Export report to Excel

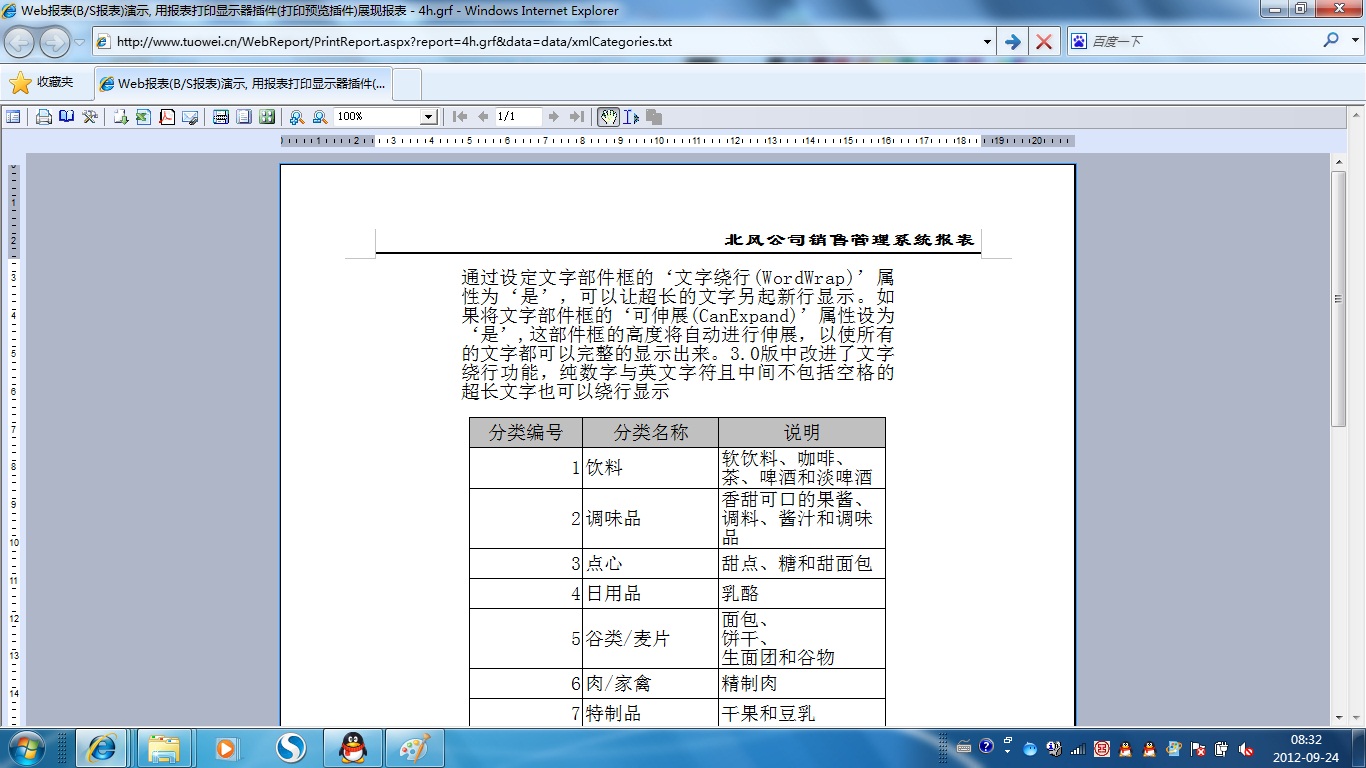[143, 117]
